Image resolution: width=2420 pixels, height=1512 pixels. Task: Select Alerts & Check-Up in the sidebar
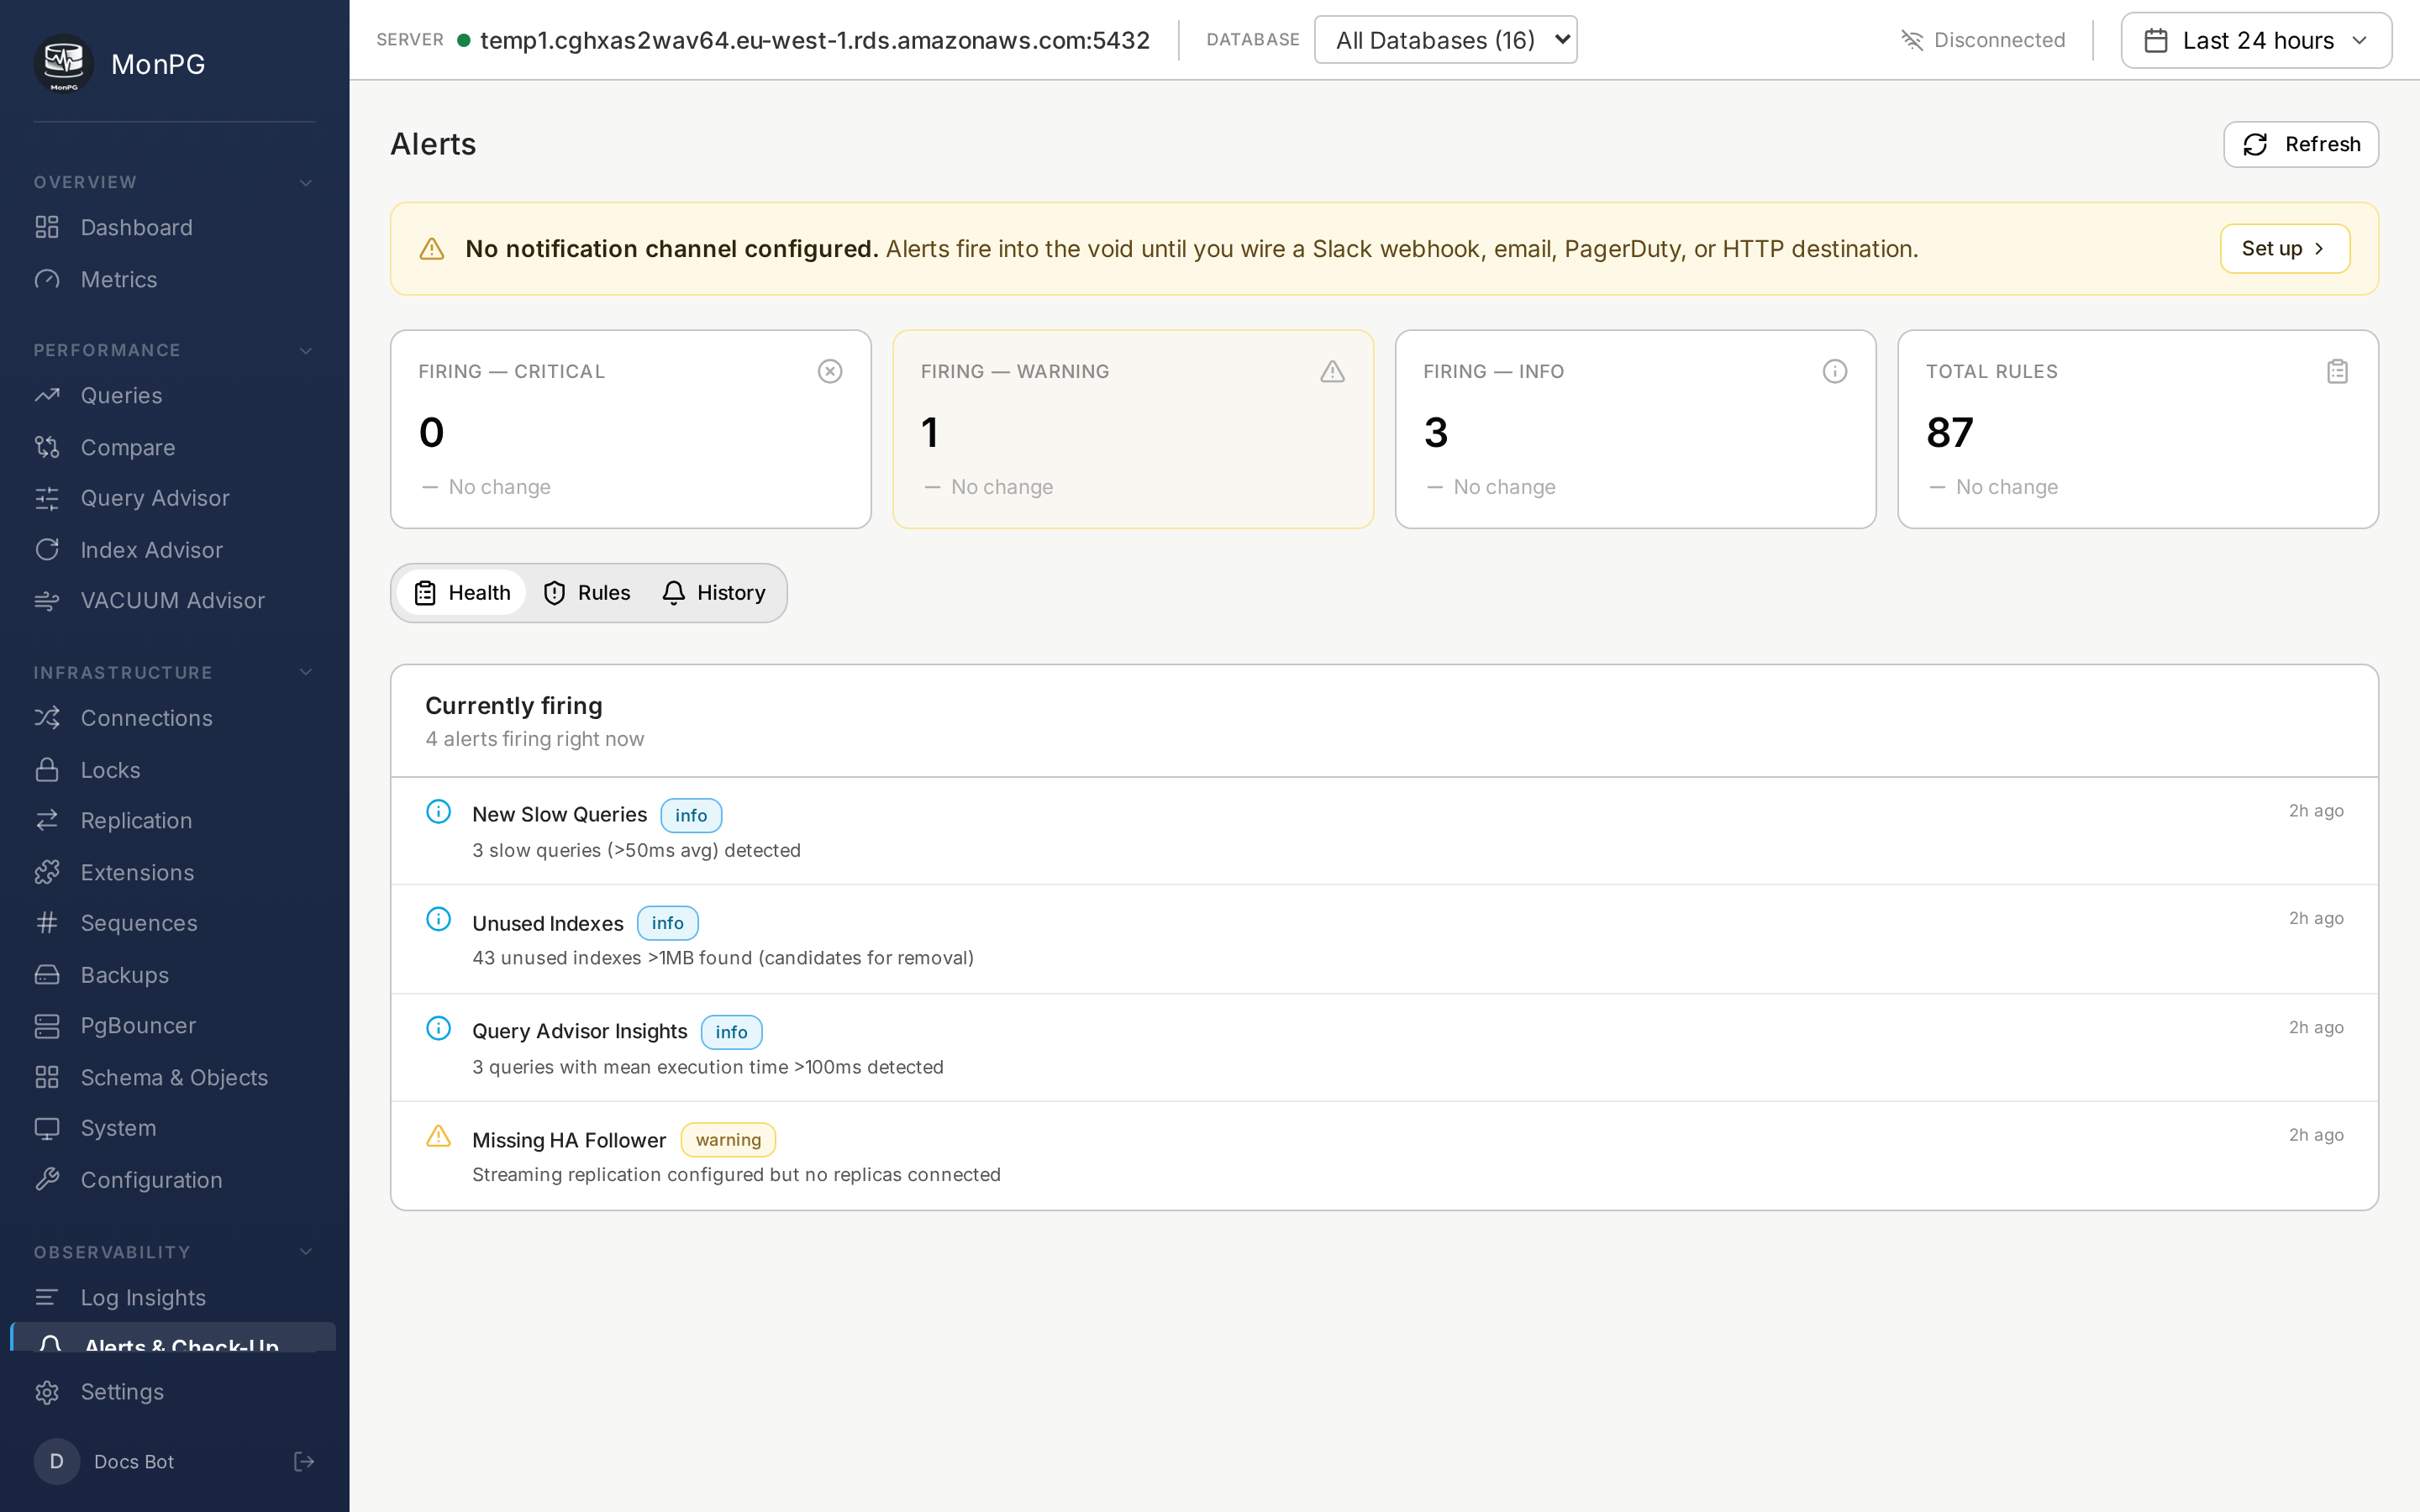click(173, 1338)
